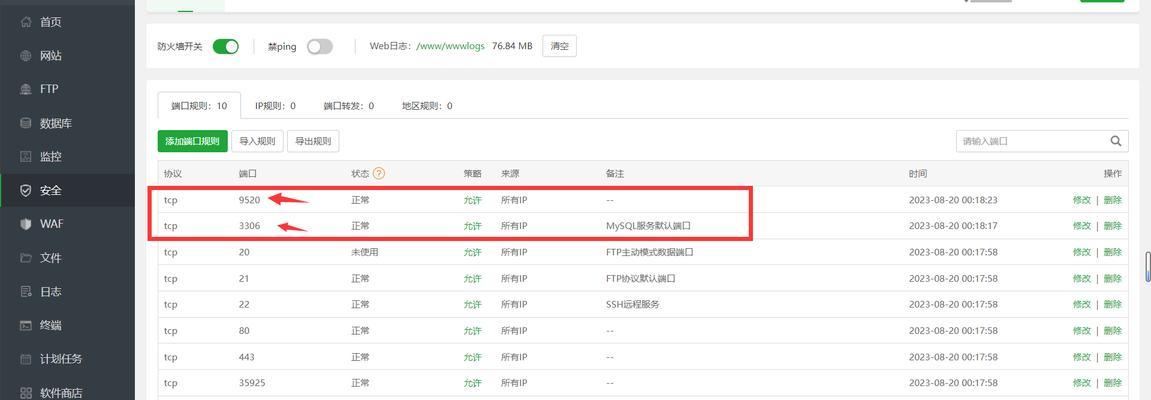Click the 安全 shield icon

[26, 190]
